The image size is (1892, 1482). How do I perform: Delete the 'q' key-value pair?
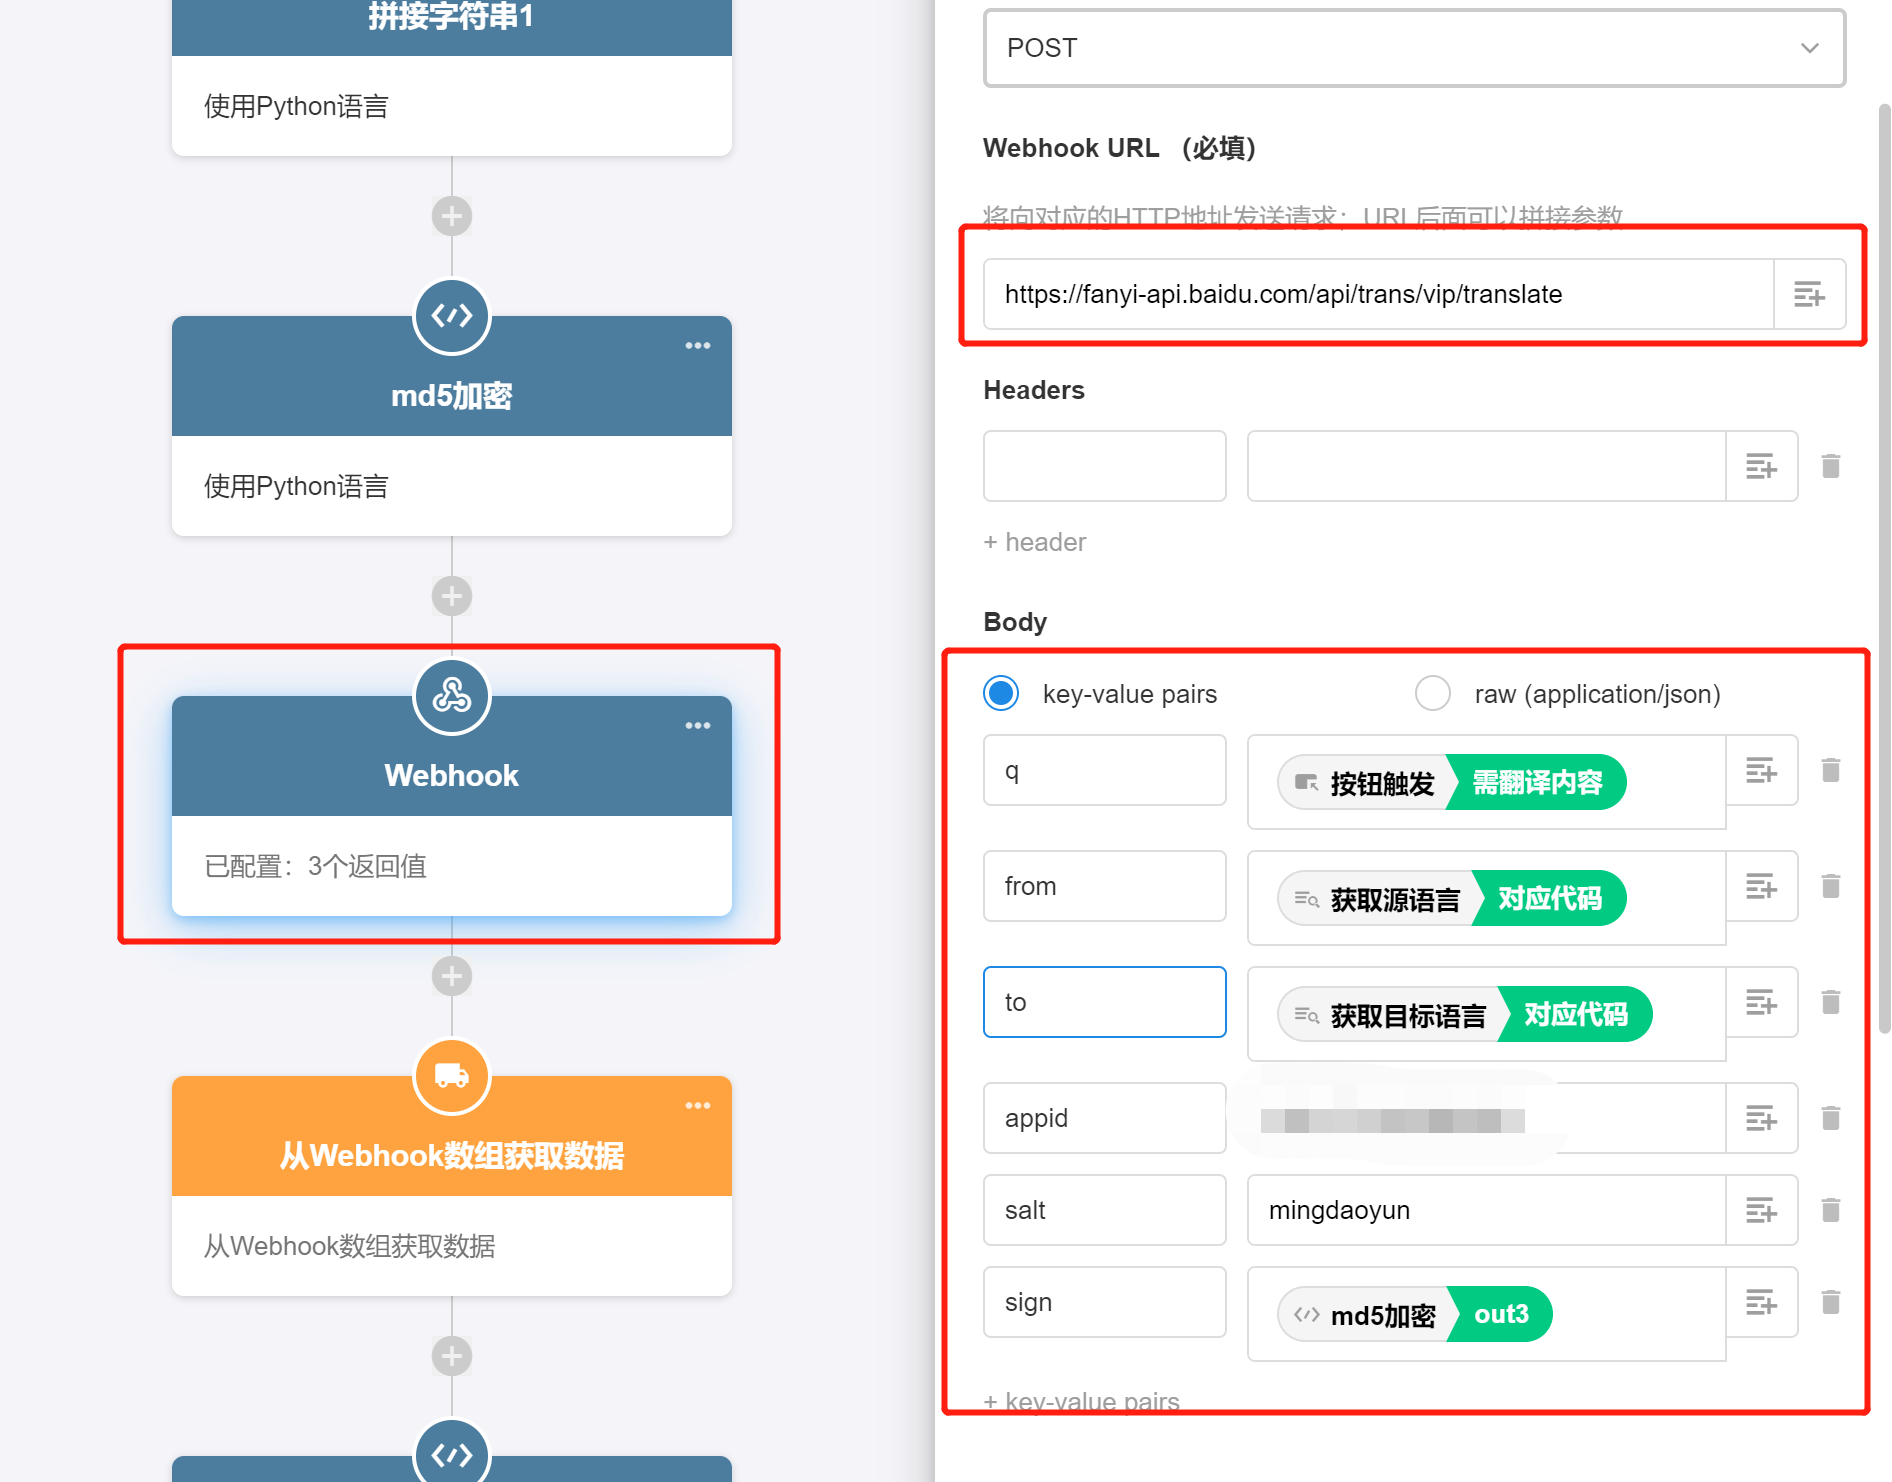1831,770
